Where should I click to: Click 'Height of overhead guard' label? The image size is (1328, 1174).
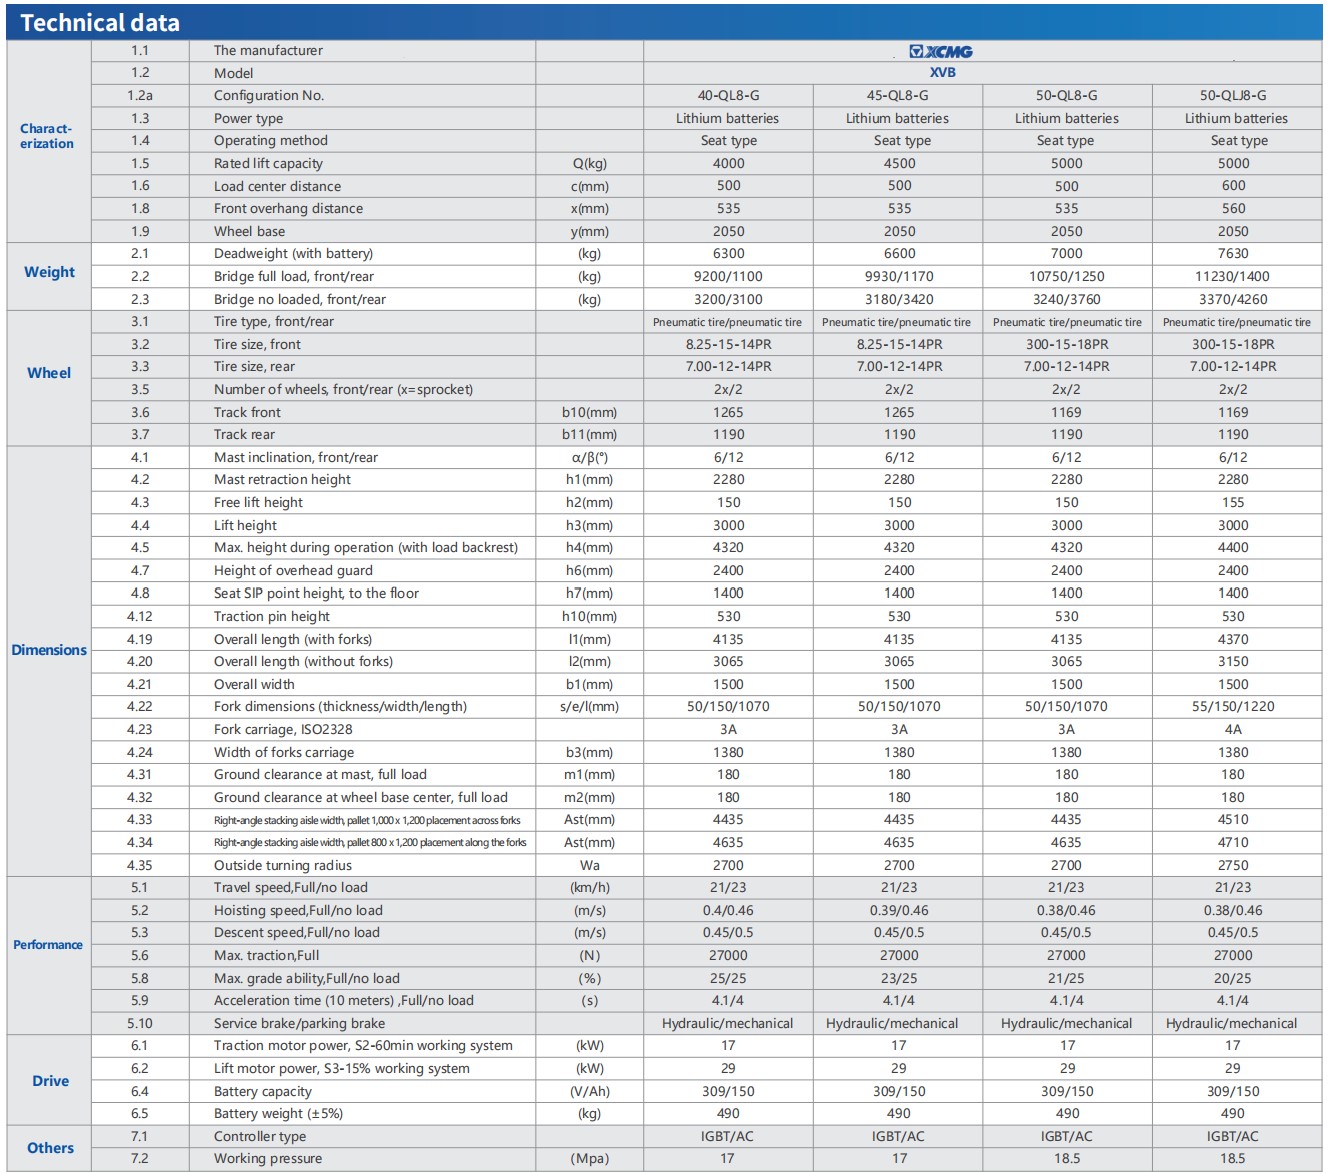click(x=293, y=571)
